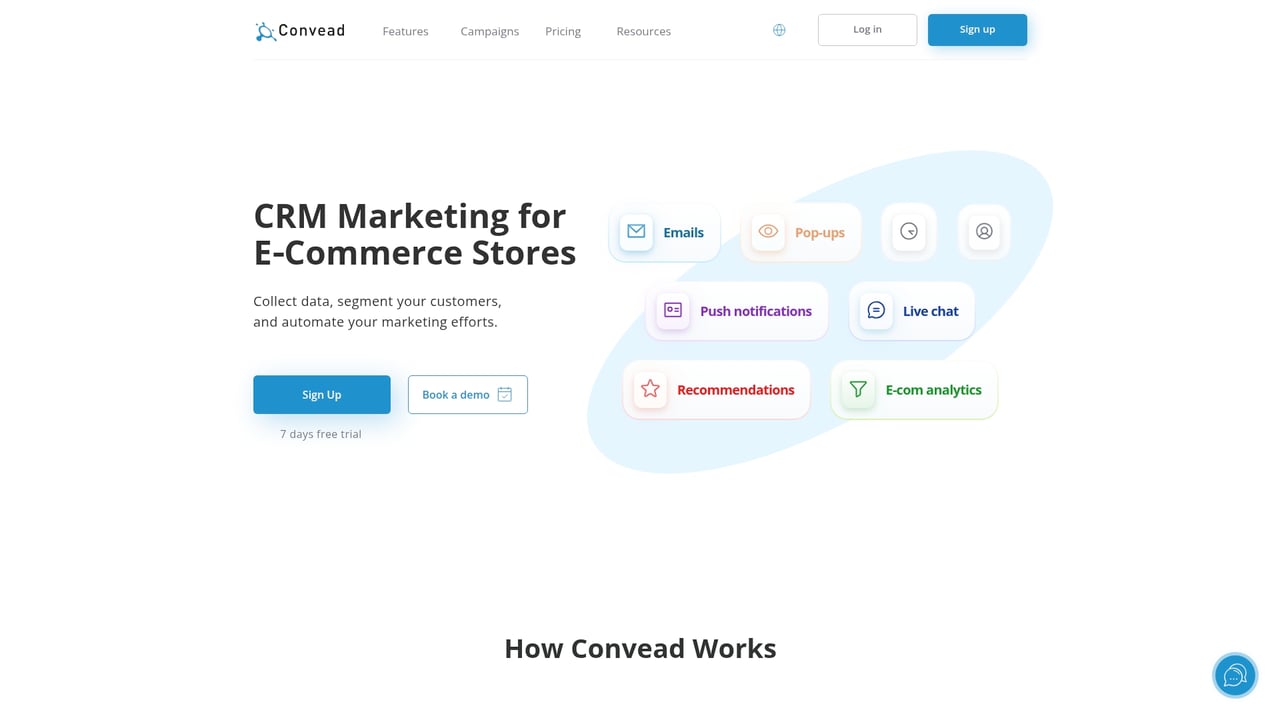Screen dimensions: 1280x720
Task: Select the E-com analytics funnel icon
Action: 857,389
